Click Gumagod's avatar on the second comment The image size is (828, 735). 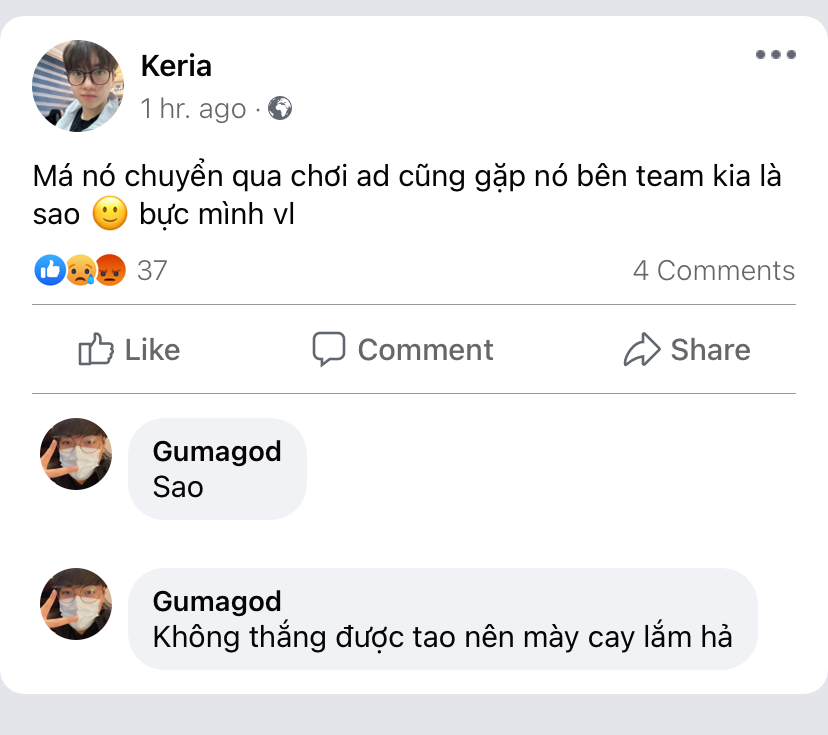pos(76,604)
